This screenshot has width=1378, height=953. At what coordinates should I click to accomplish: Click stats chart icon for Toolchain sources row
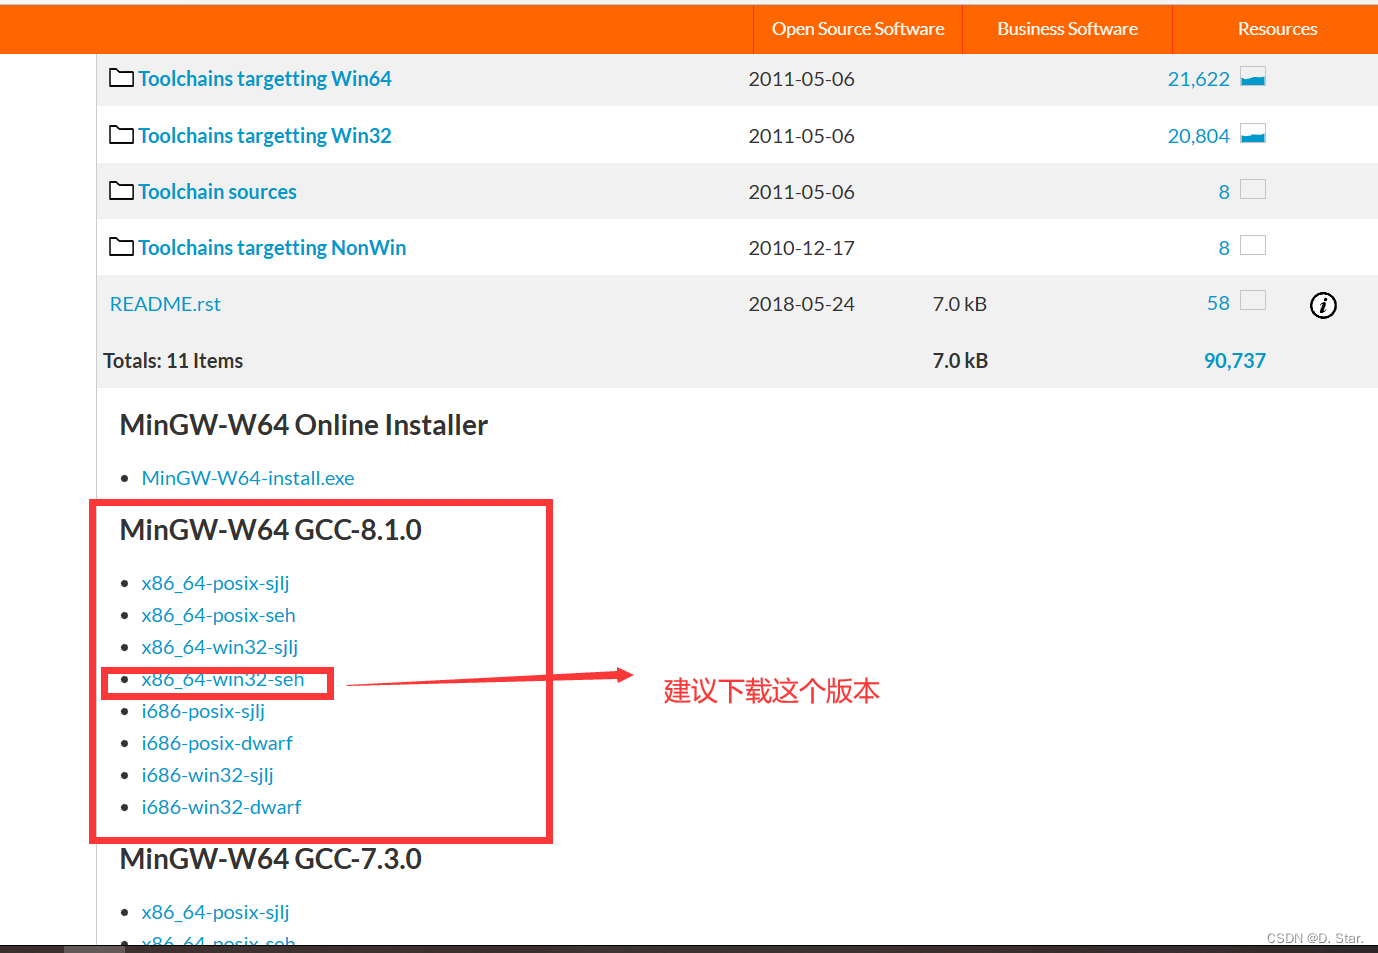pyautogui.click(x=1253, y=189)
